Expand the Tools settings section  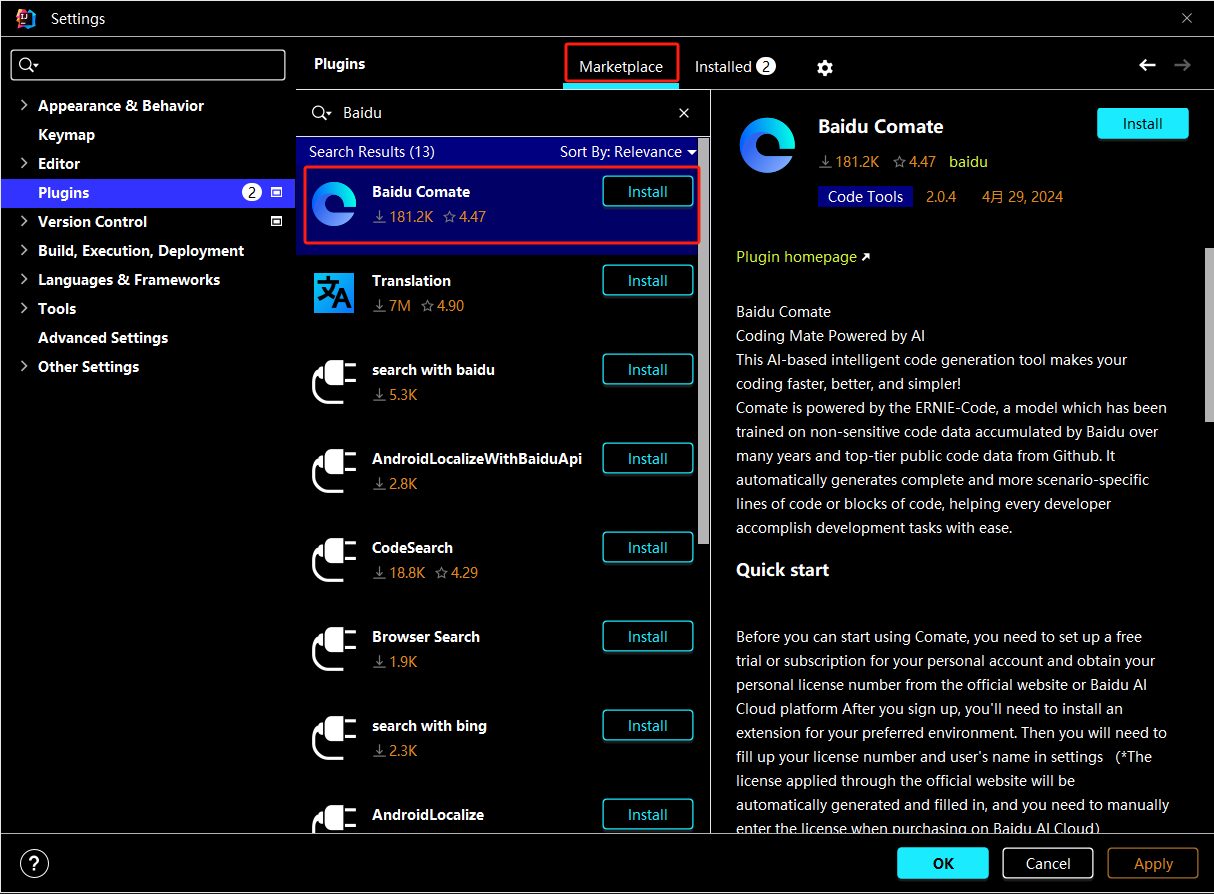pos(24,308)
